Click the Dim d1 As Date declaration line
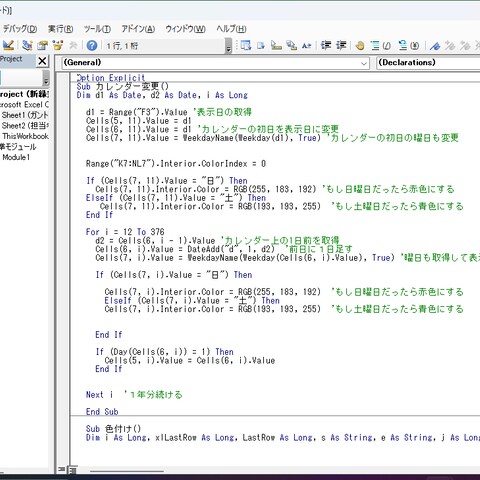This screenshot has height=480, width=480. pos(162,95)
